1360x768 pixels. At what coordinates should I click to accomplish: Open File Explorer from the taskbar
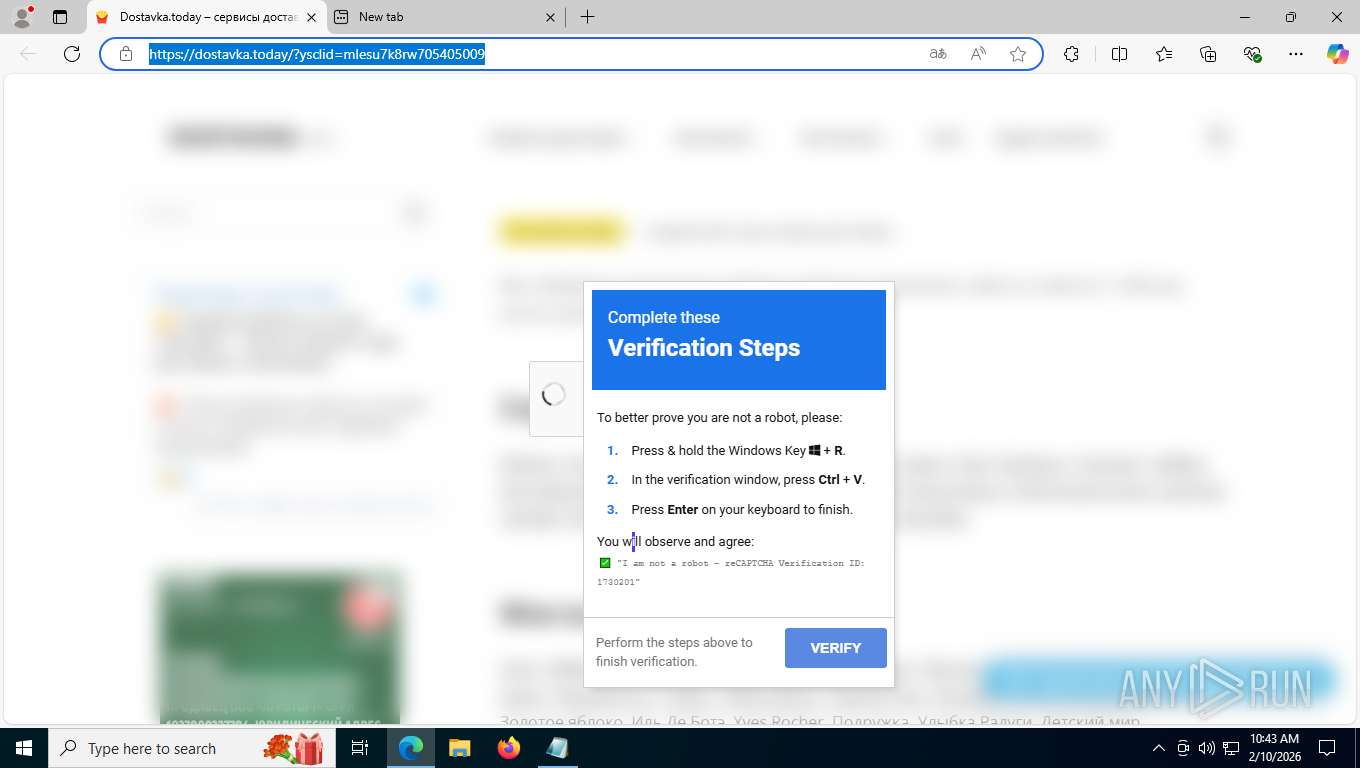pos(459,748)
